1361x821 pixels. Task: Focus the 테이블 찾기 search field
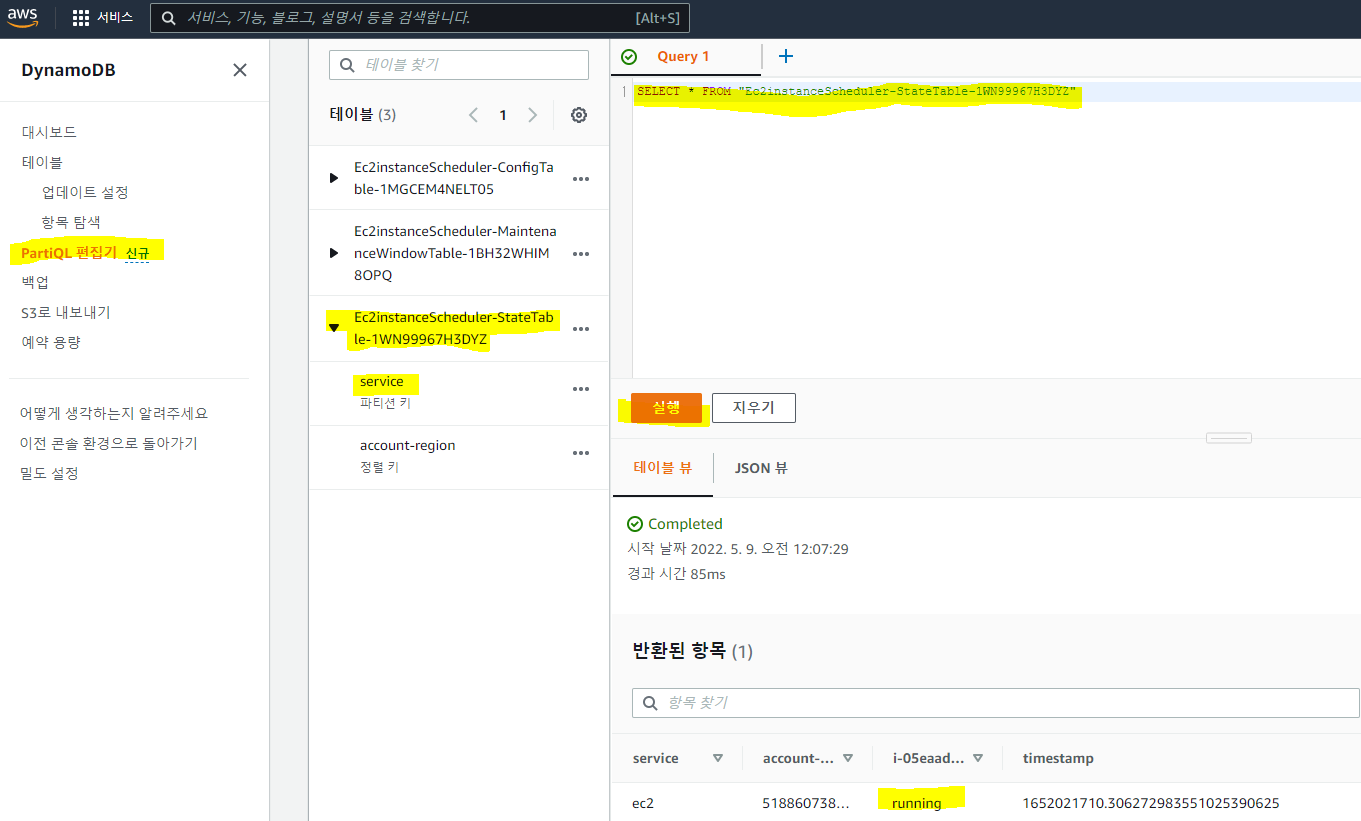[459, 64]
